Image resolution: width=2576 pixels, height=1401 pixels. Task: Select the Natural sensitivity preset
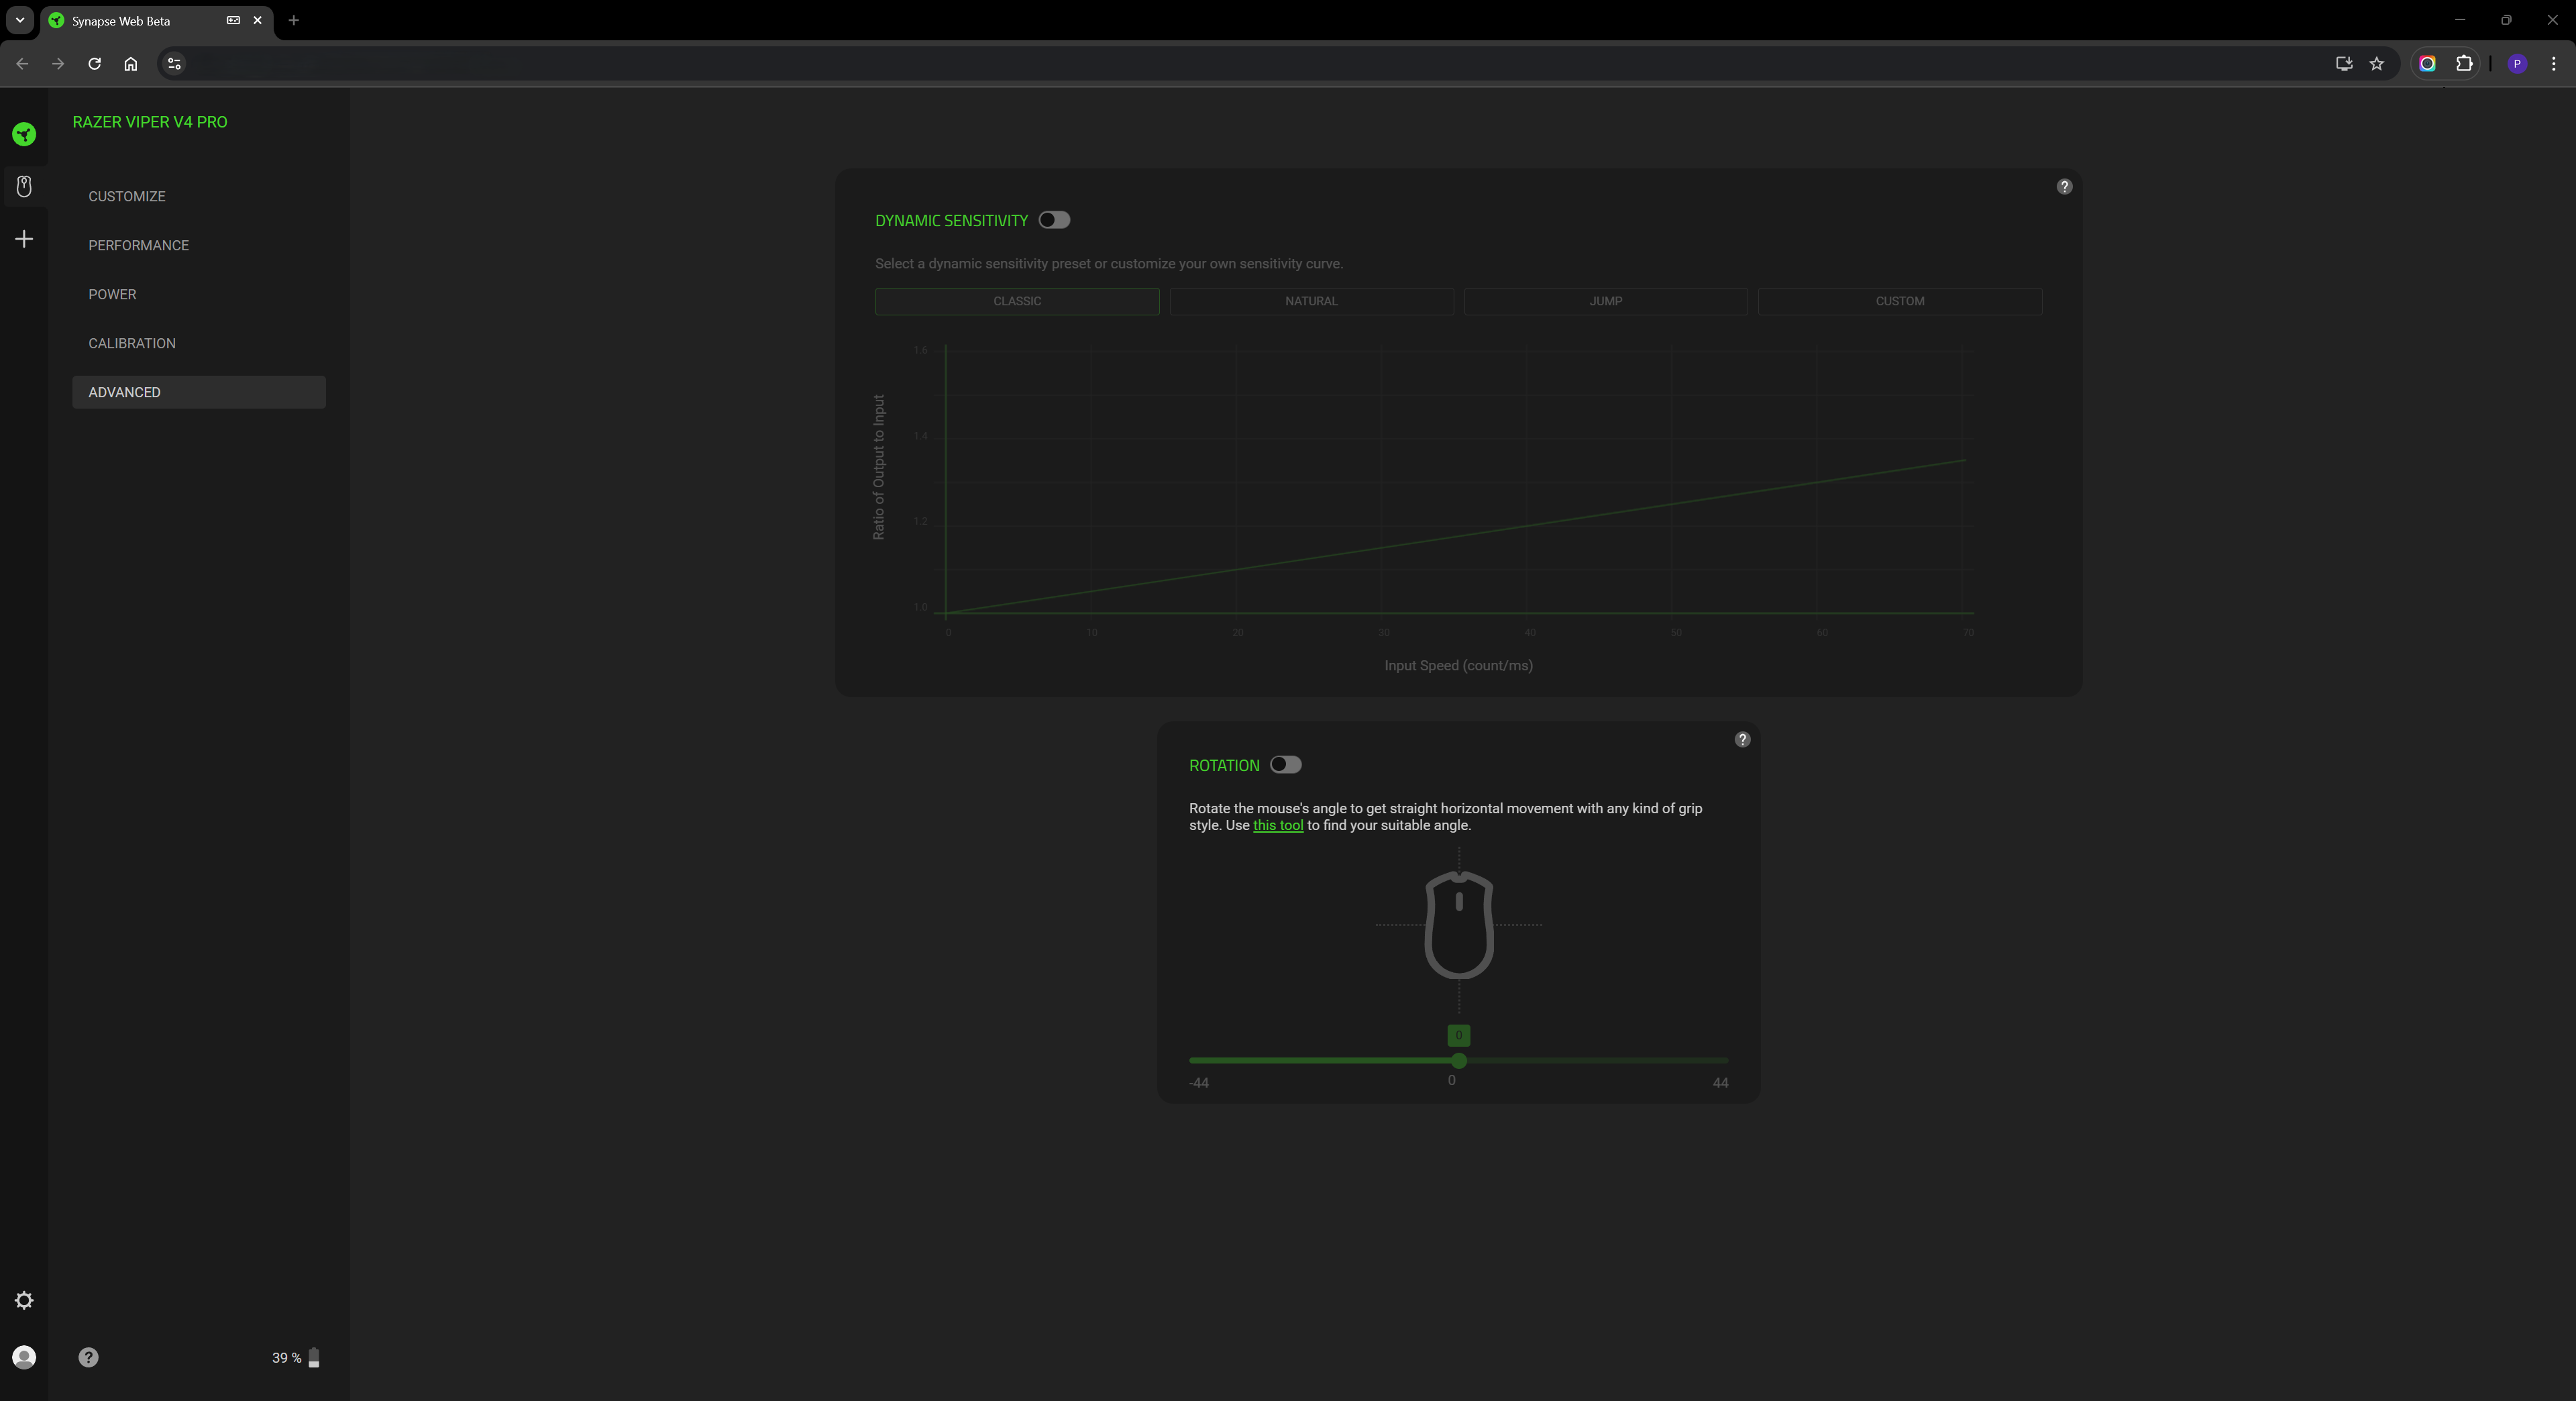click(x=1311, y=301)
